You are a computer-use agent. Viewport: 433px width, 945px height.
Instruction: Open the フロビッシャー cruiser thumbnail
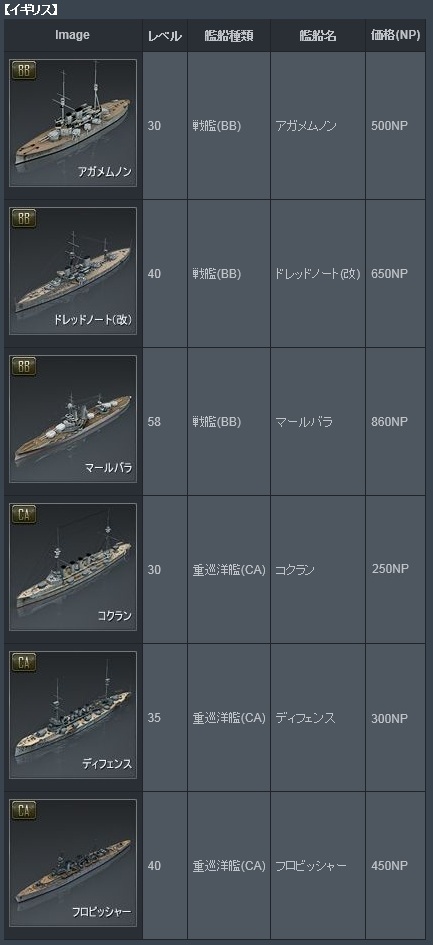[73, 862]
